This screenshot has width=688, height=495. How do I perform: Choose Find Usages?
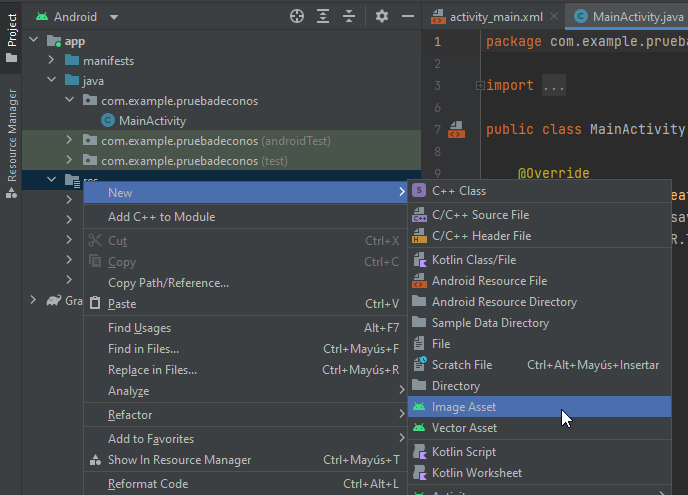click(x=245, y=328)
